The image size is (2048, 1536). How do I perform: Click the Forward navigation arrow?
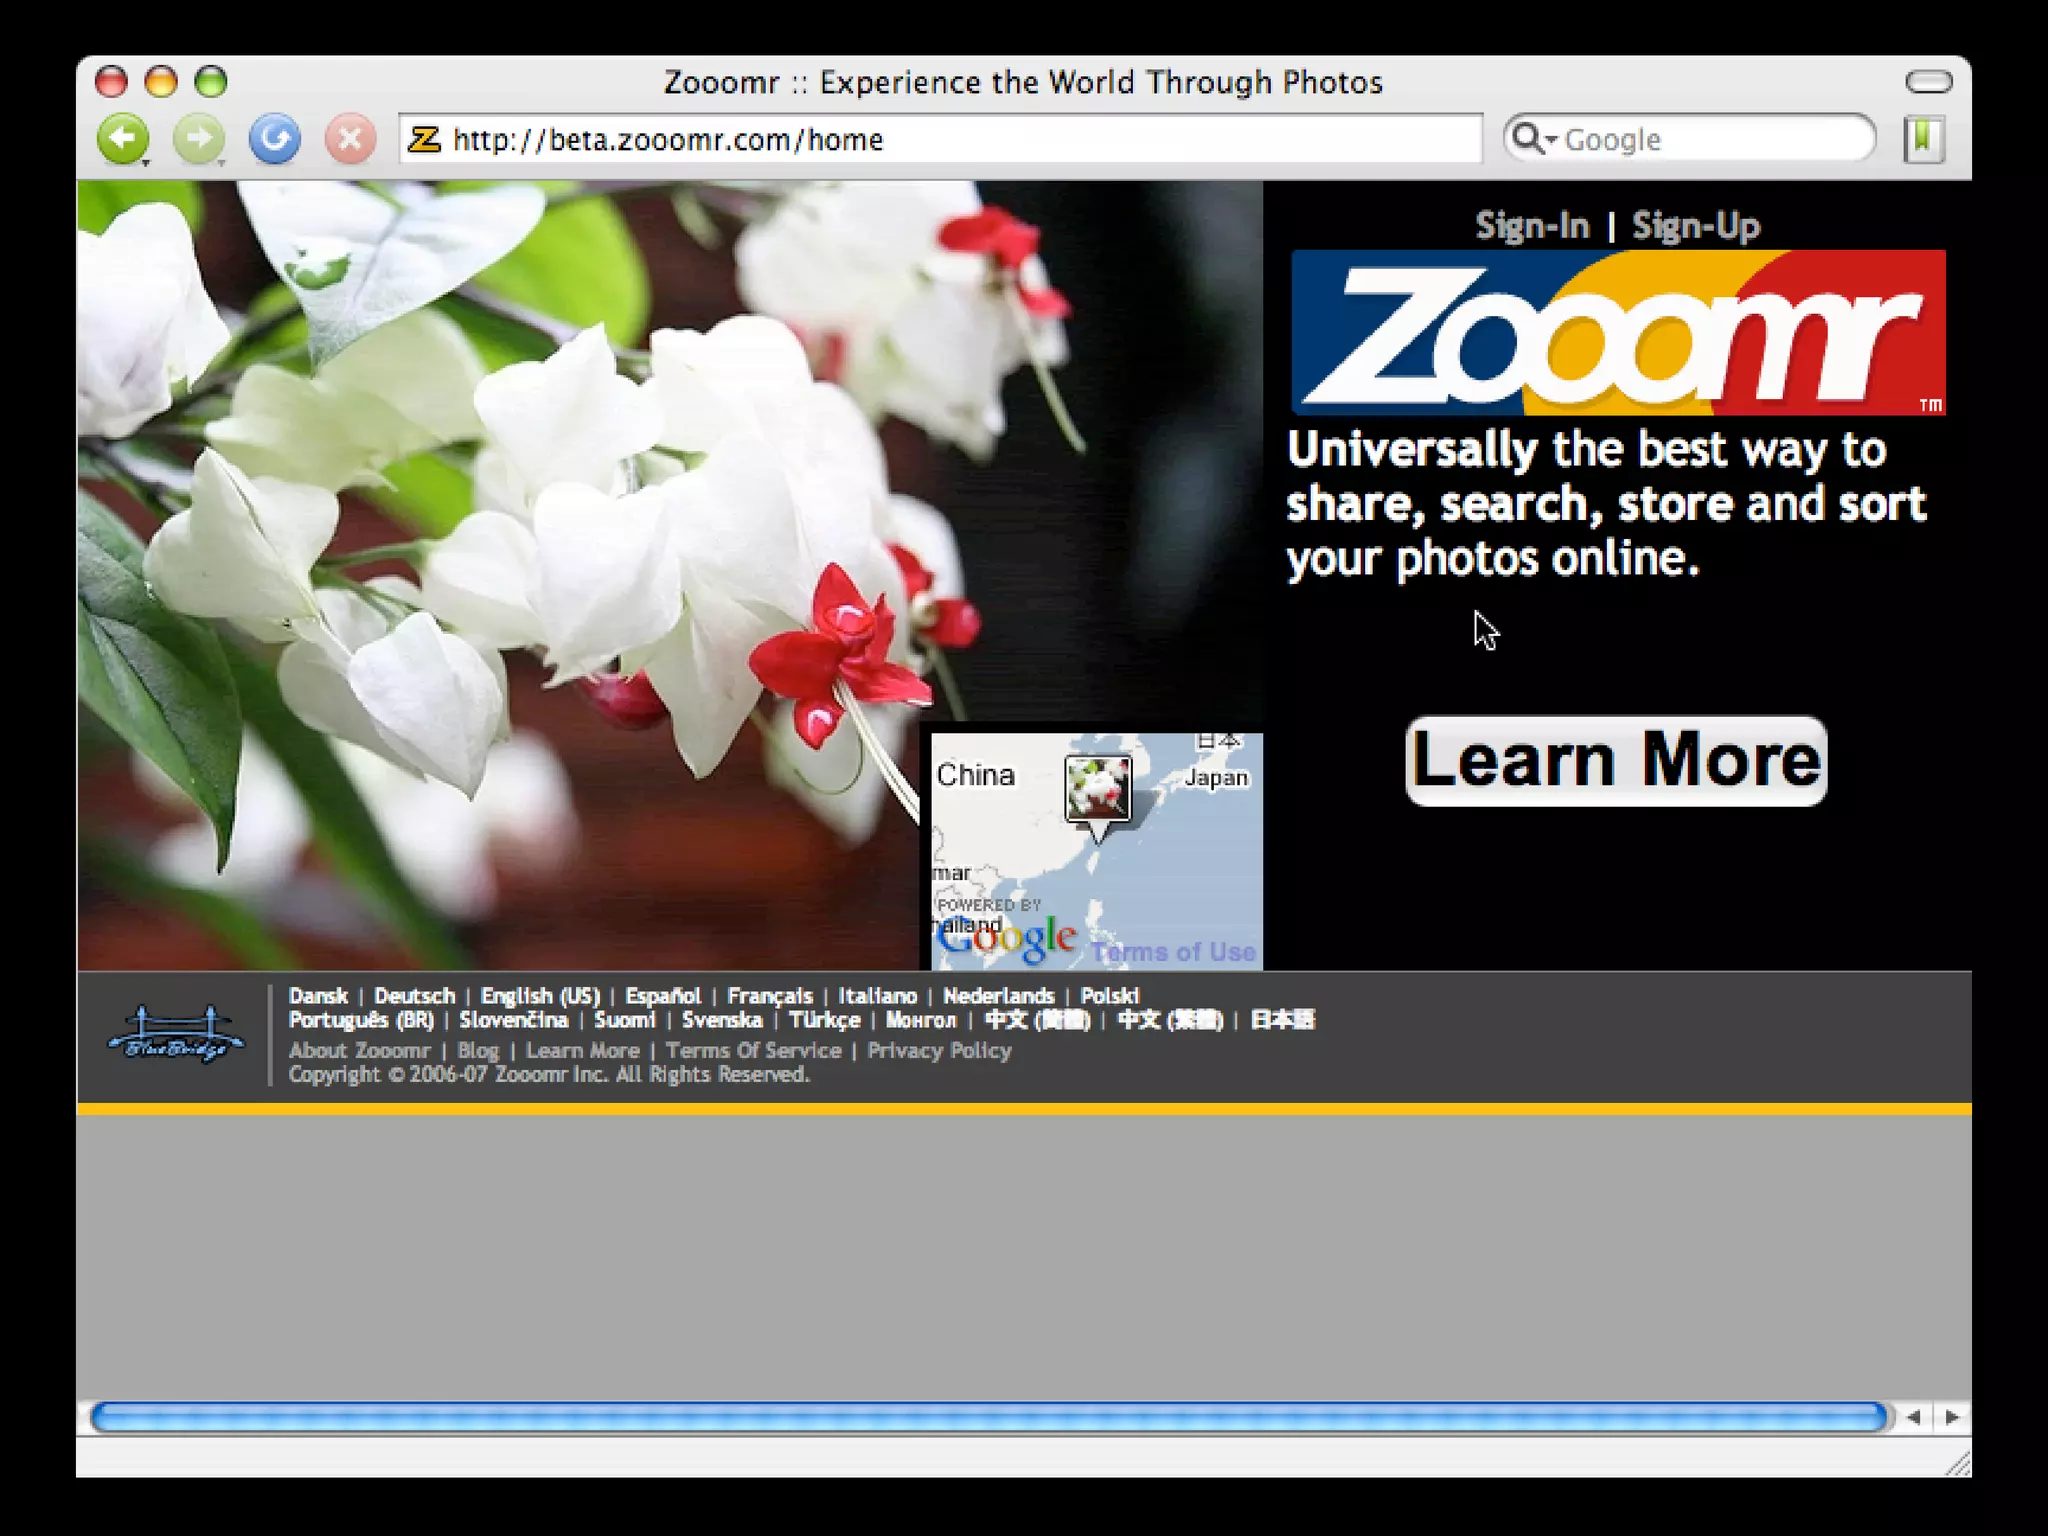[x=198, y=138]
